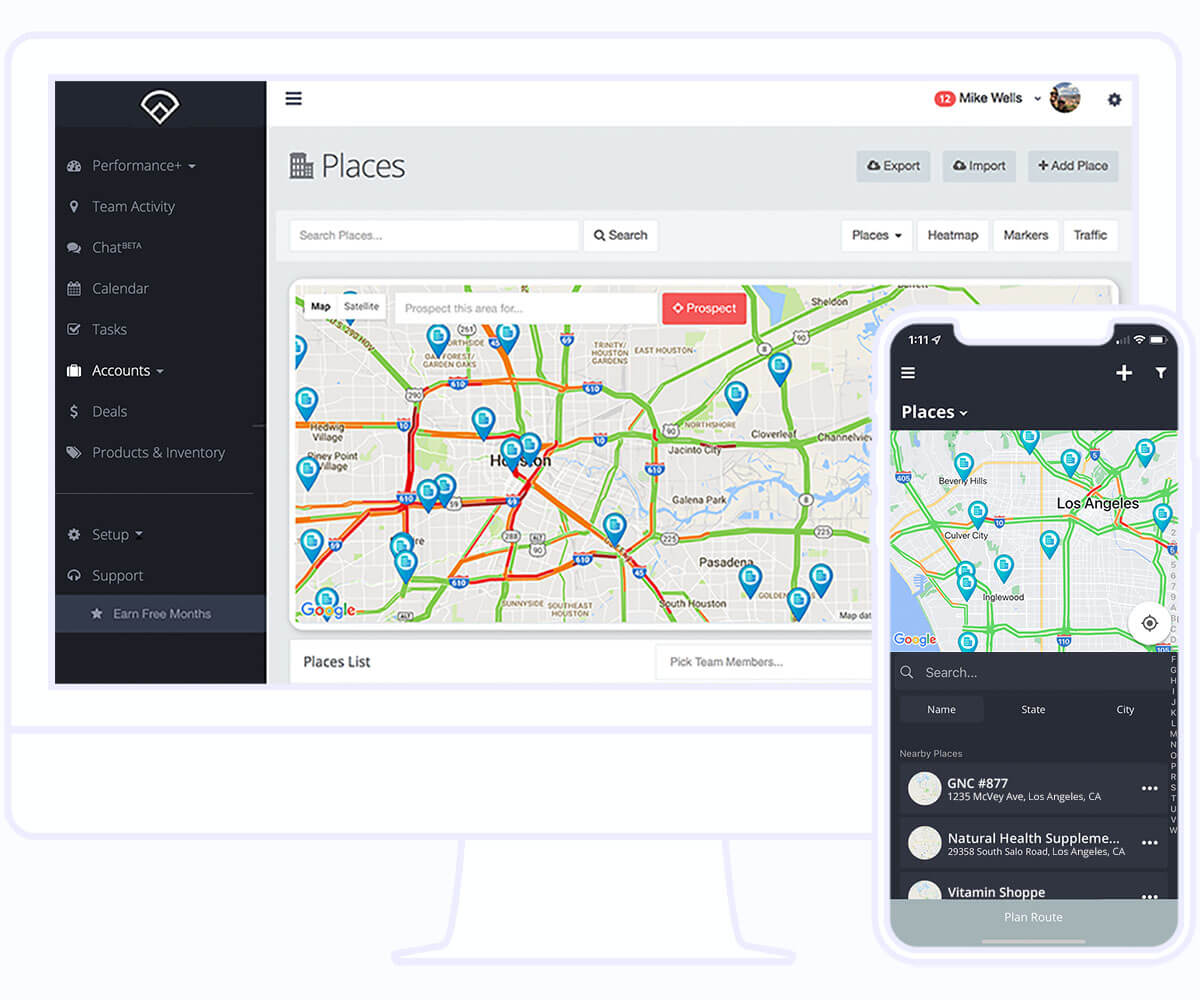Screen dimensions: 1200x1000
Task: Toggle the Markers map layer
Action: click(1025, 236)
